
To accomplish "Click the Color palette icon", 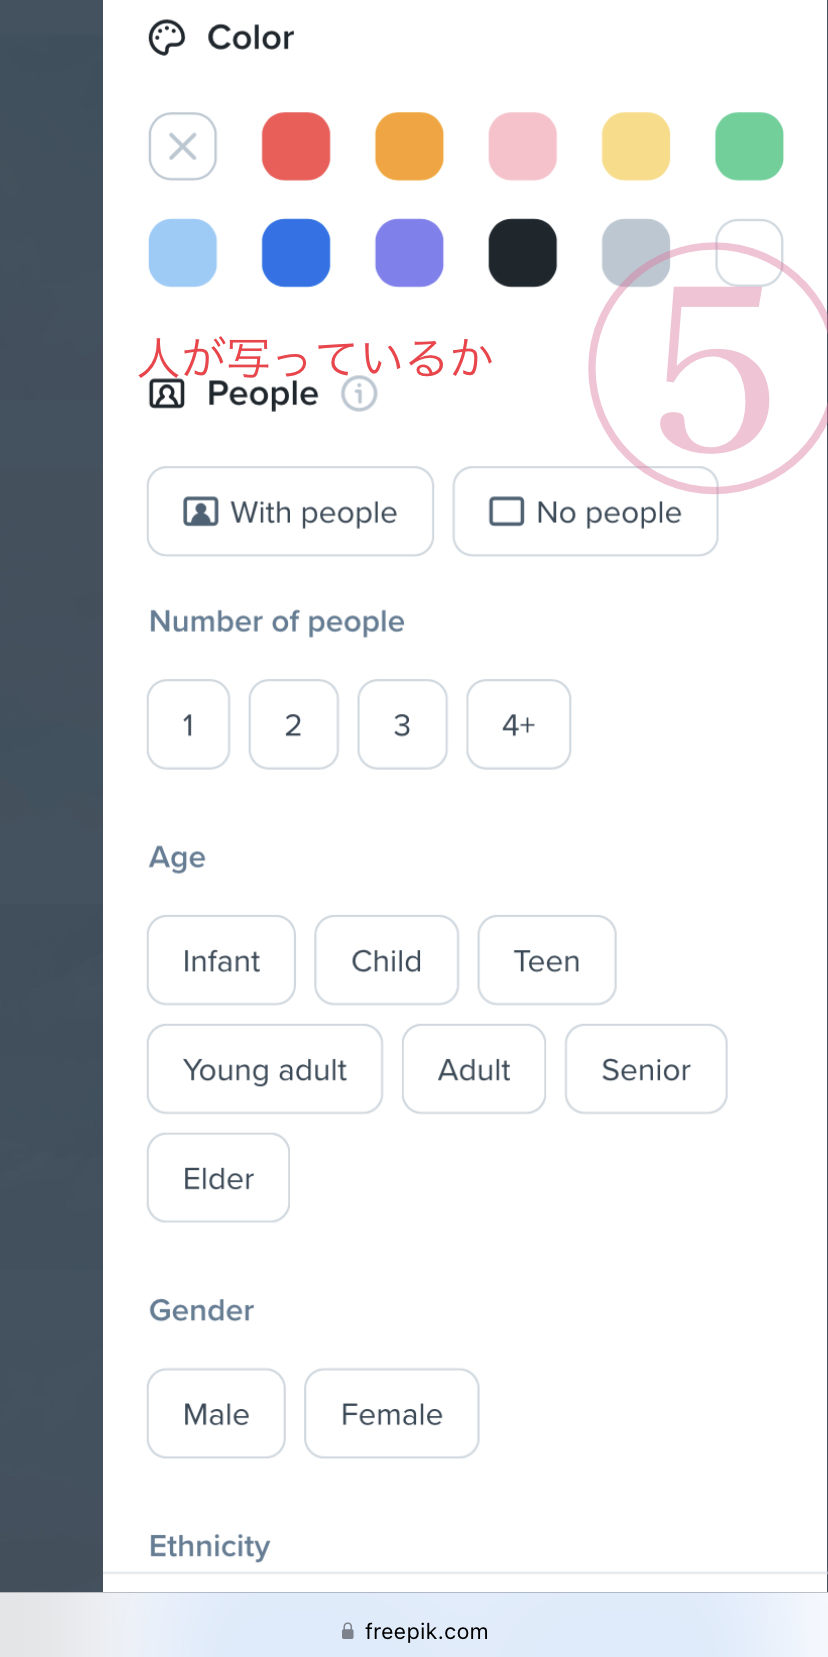I will tap(167, 38).
